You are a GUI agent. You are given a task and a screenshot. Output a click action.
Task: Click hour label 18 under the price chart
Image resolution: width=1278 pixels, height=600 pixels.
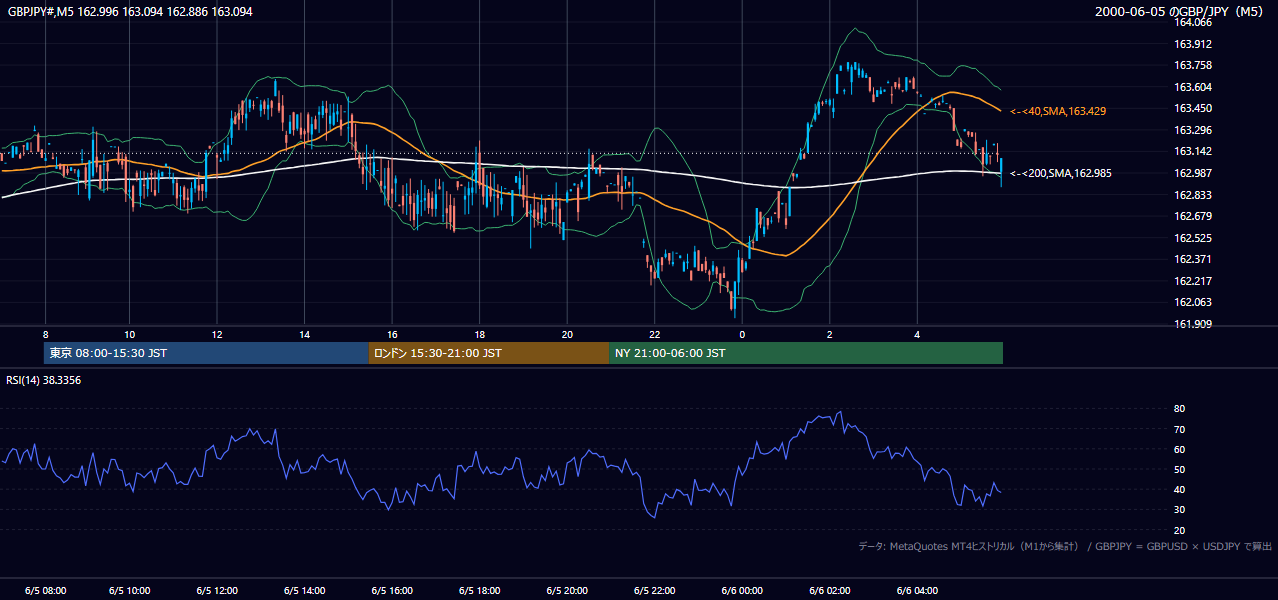click(480, 334)
